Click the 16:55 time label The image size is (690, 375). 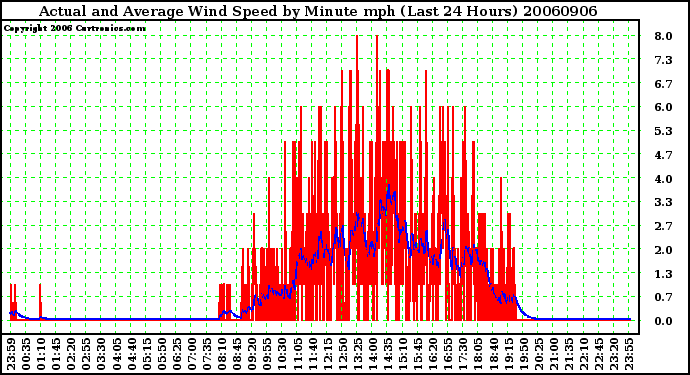[x=448, y=354]
